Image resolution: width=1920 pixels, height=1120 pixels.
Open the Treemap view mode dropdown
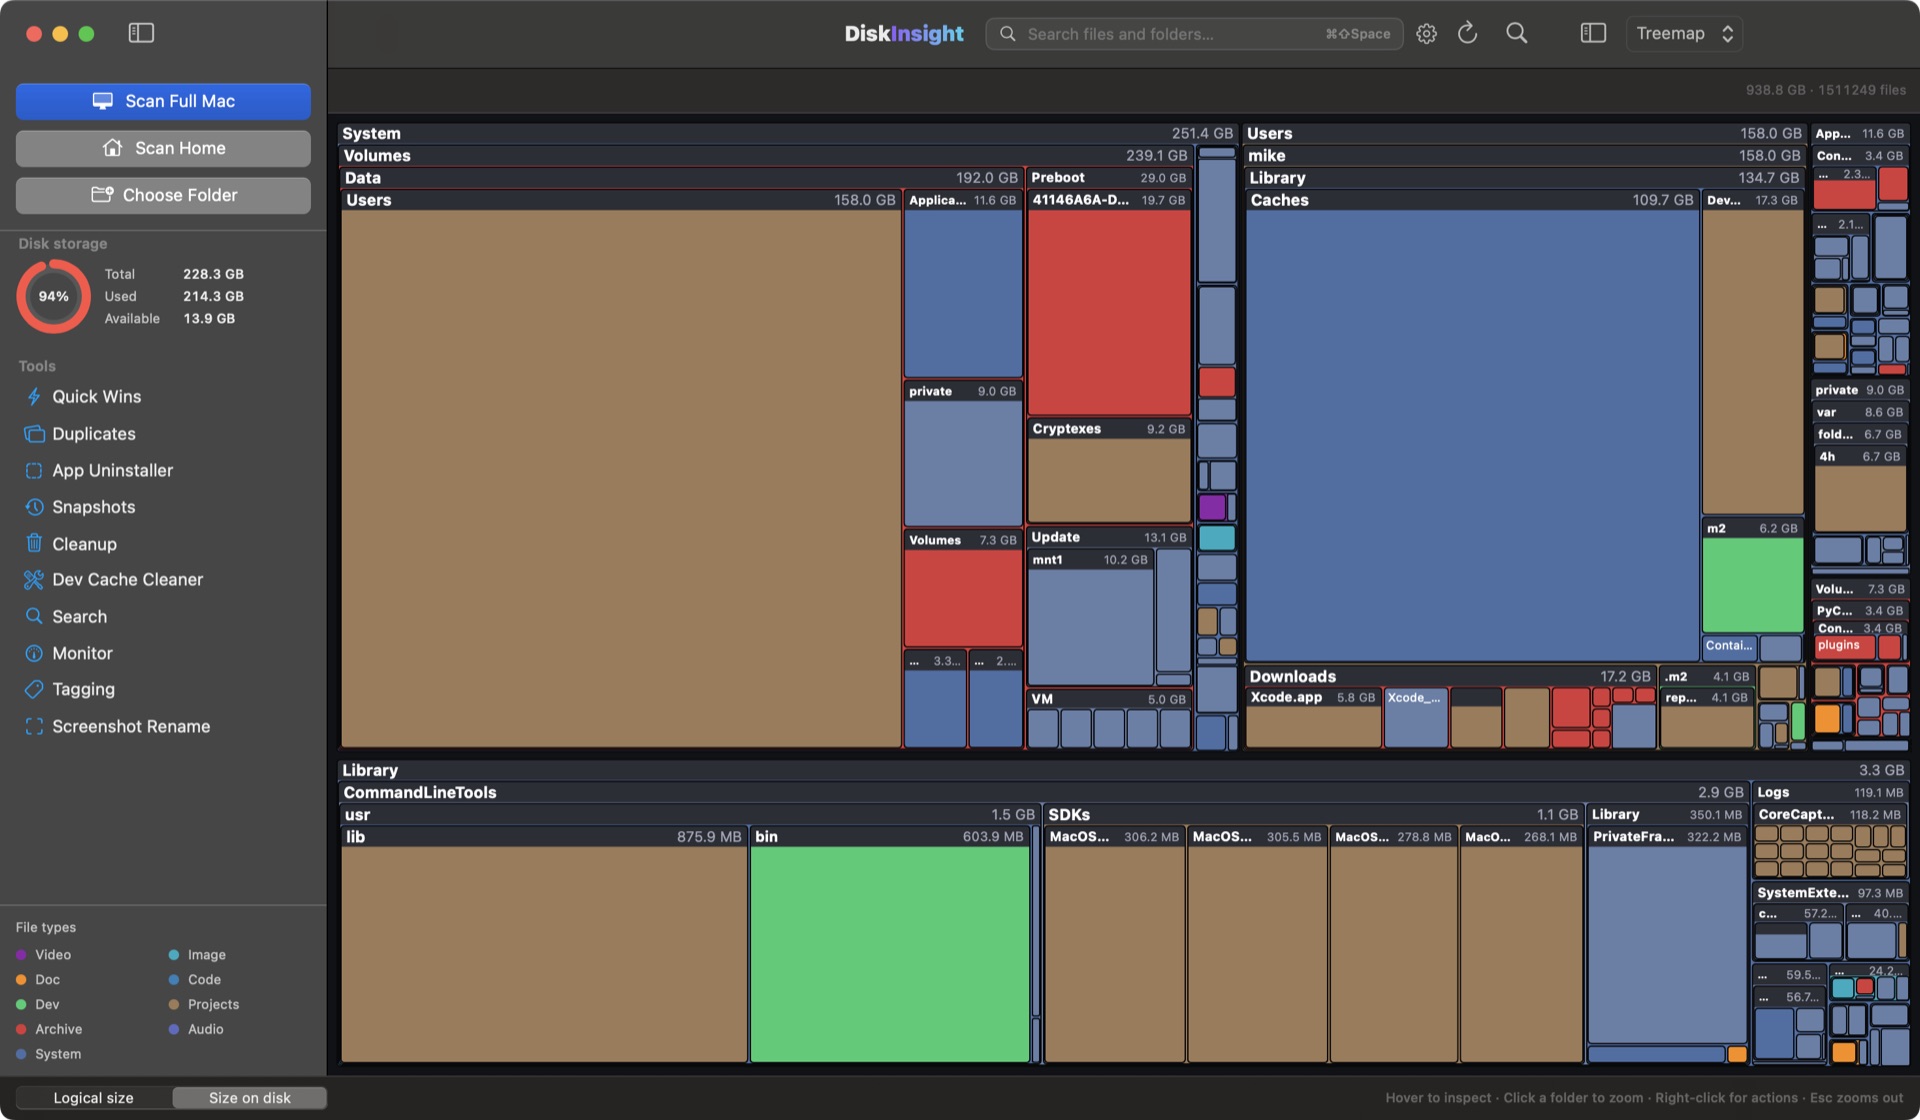click(1684, 33)
